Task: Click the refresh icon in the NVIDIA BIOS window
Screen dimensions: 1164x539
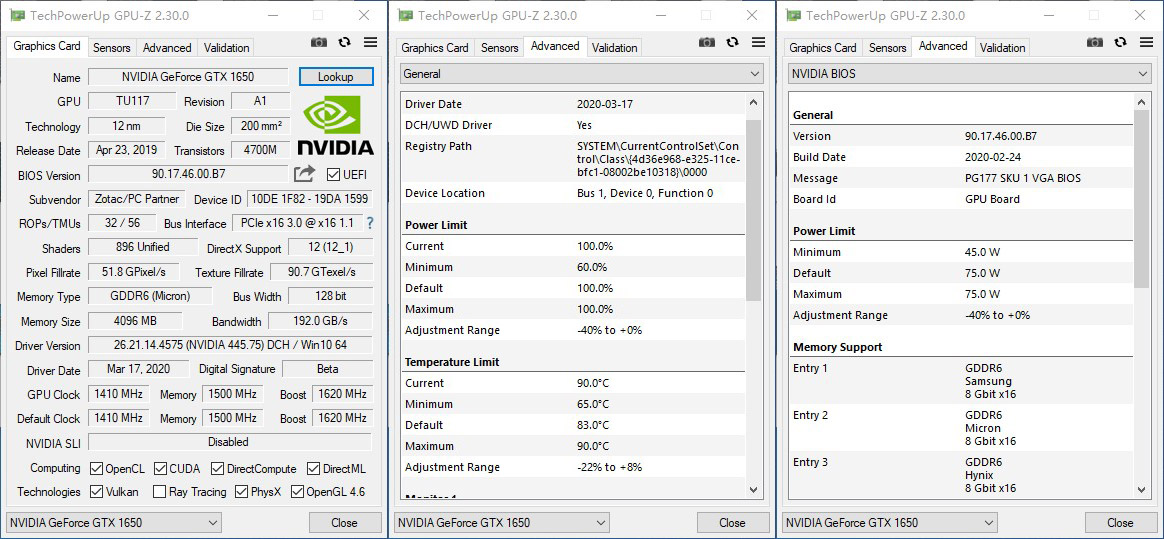Action: [1120, 42]
